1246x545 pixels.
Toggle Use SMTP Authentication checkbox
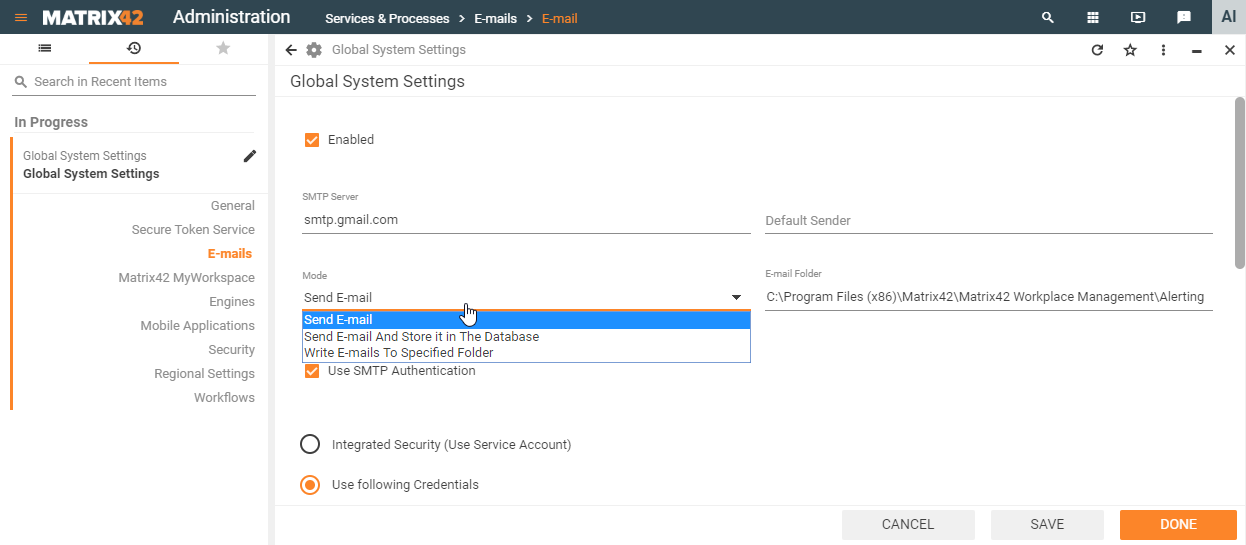tap(312, 371)
